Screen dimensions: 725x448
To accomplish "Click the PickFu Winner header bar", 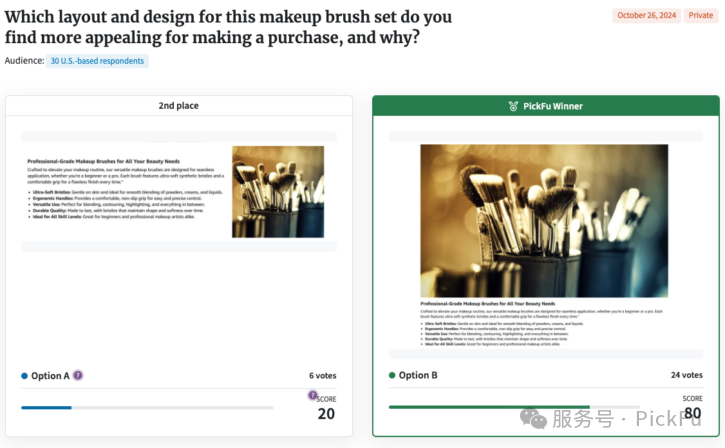I will (x=546, y=105).
